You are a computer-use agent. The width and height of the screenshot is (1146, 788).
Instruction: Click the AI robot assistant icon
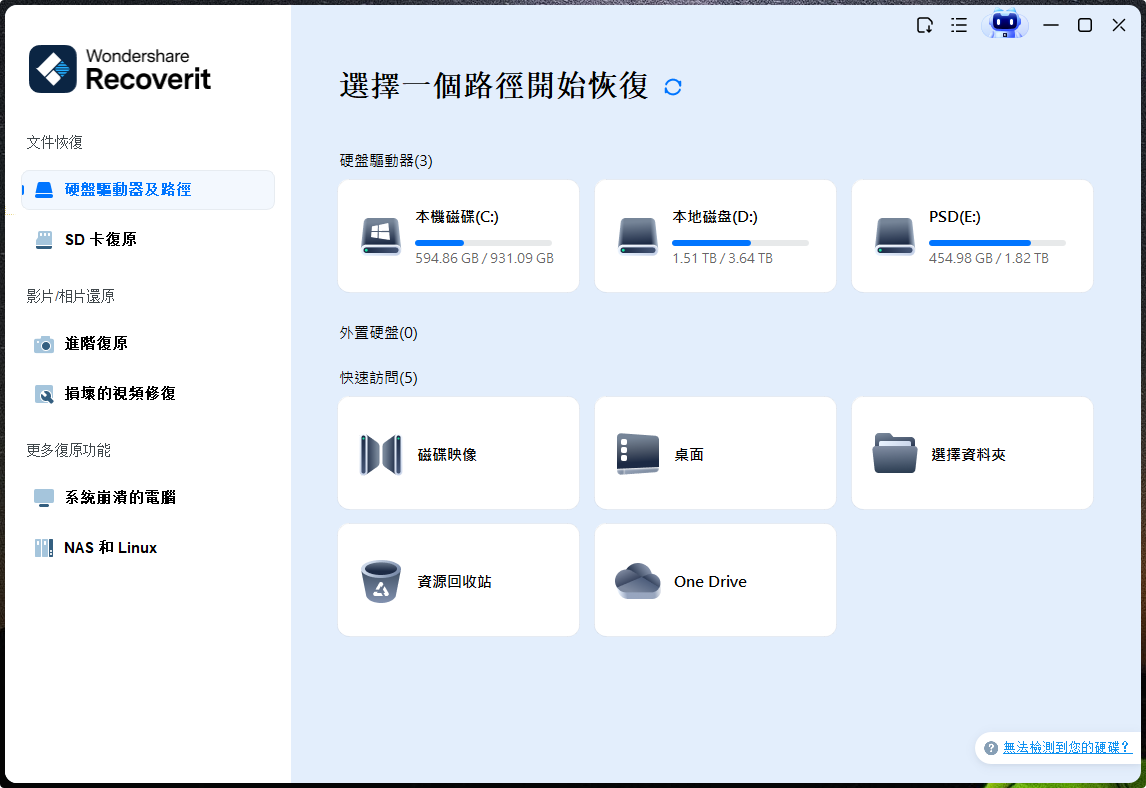pyautogui.click(x=1005, y=24)
